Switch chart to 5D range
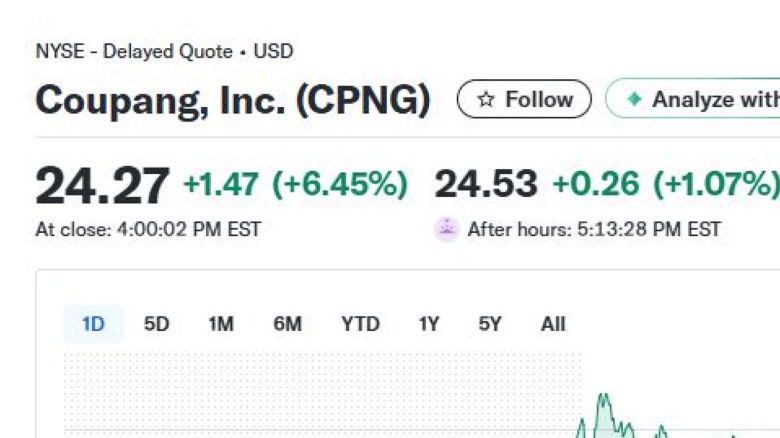The image size is (780, 438). pyautogui.click(x=157, y=324)
